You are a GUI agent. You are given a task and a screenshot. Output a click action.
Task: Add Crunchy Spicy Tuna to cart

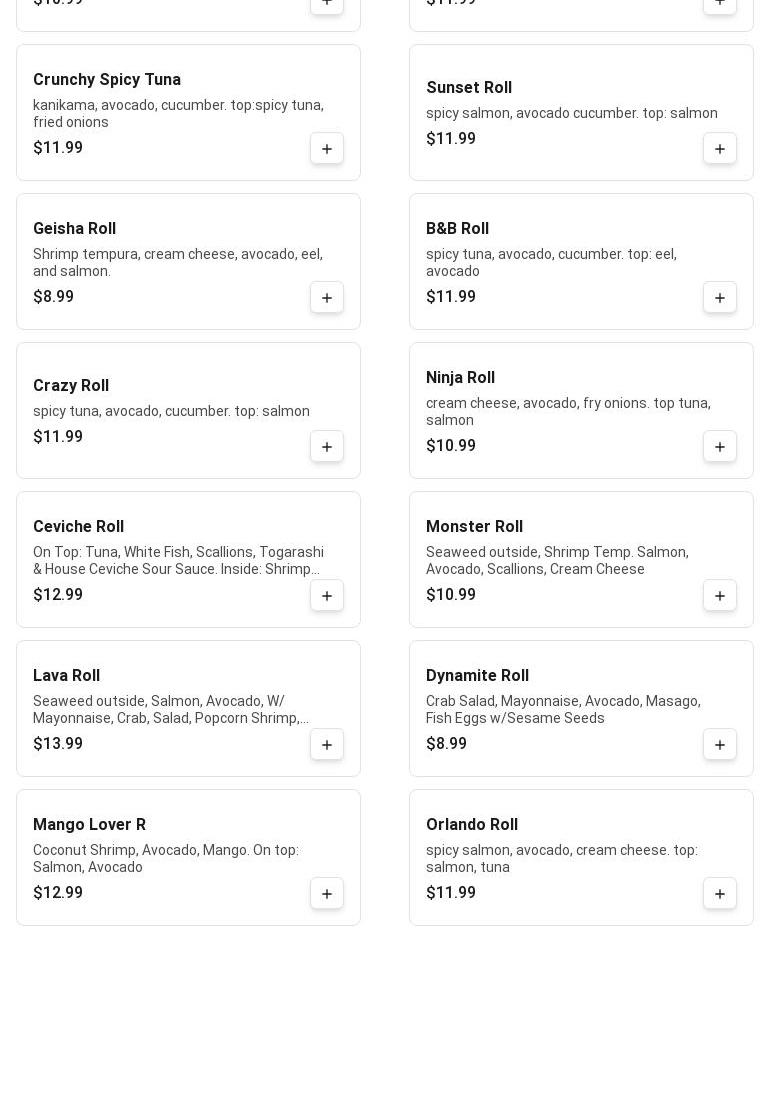(x=327, y=149)
